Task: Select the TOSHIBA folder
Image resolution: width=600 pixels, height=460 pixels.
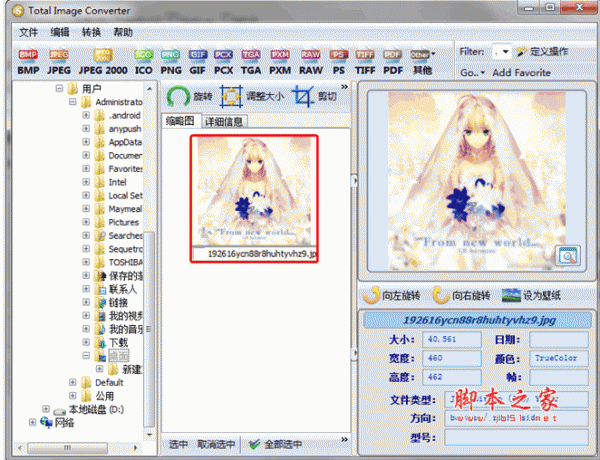Action: [126, 262]
